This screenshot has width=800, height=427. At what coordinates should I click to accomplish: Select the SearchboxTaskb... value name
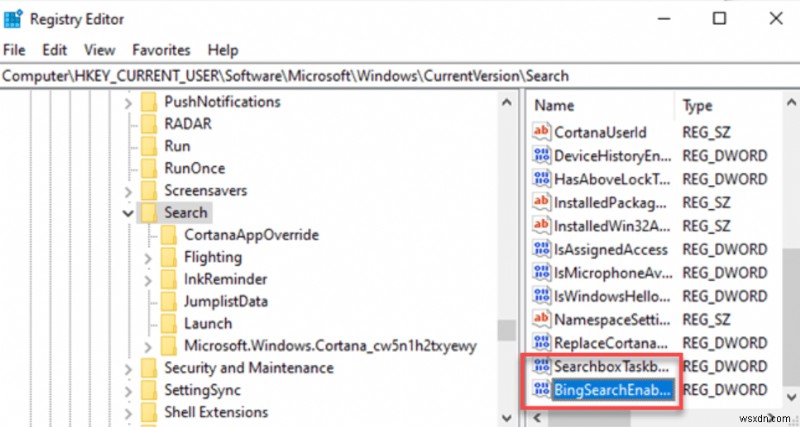coord(611,366)
